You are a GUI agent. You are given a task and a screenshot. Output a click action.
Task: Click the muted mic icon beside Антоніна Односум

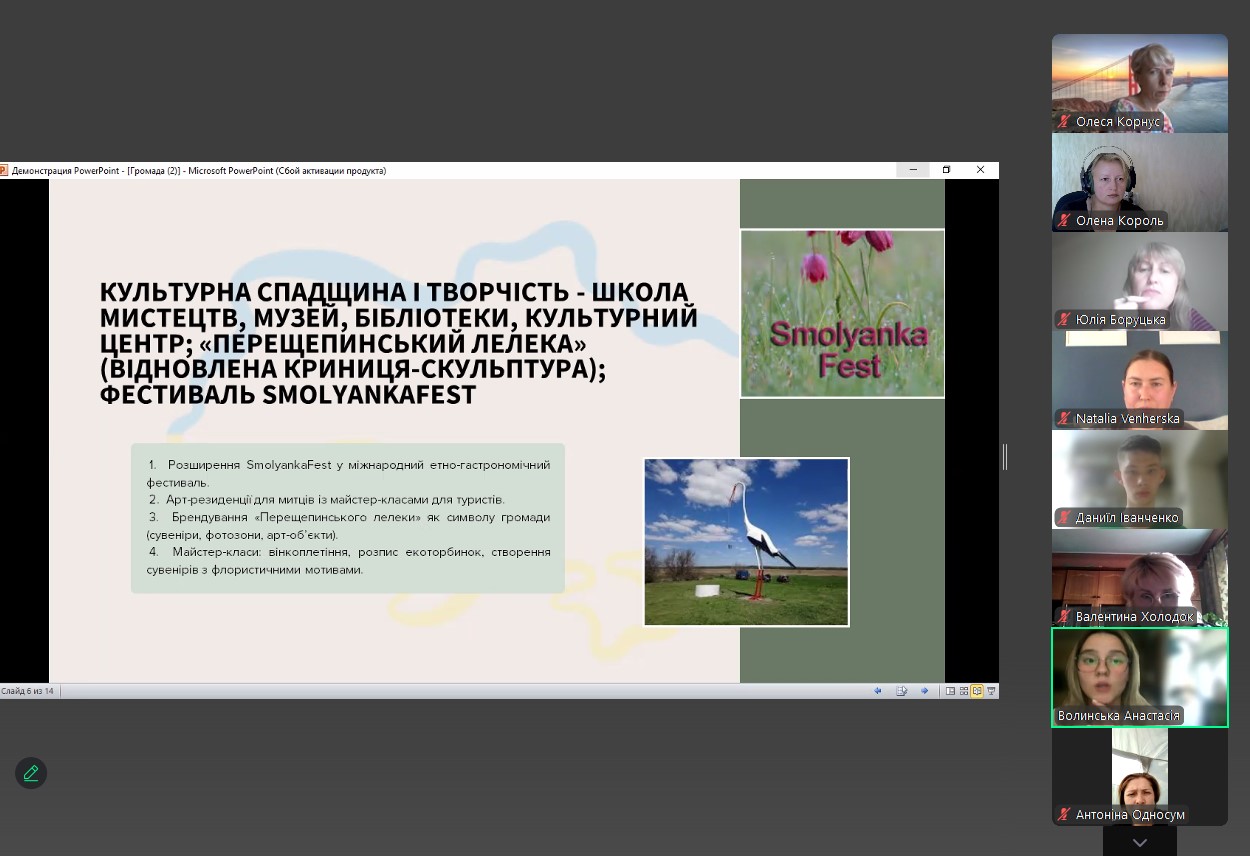click(1065, 815)
